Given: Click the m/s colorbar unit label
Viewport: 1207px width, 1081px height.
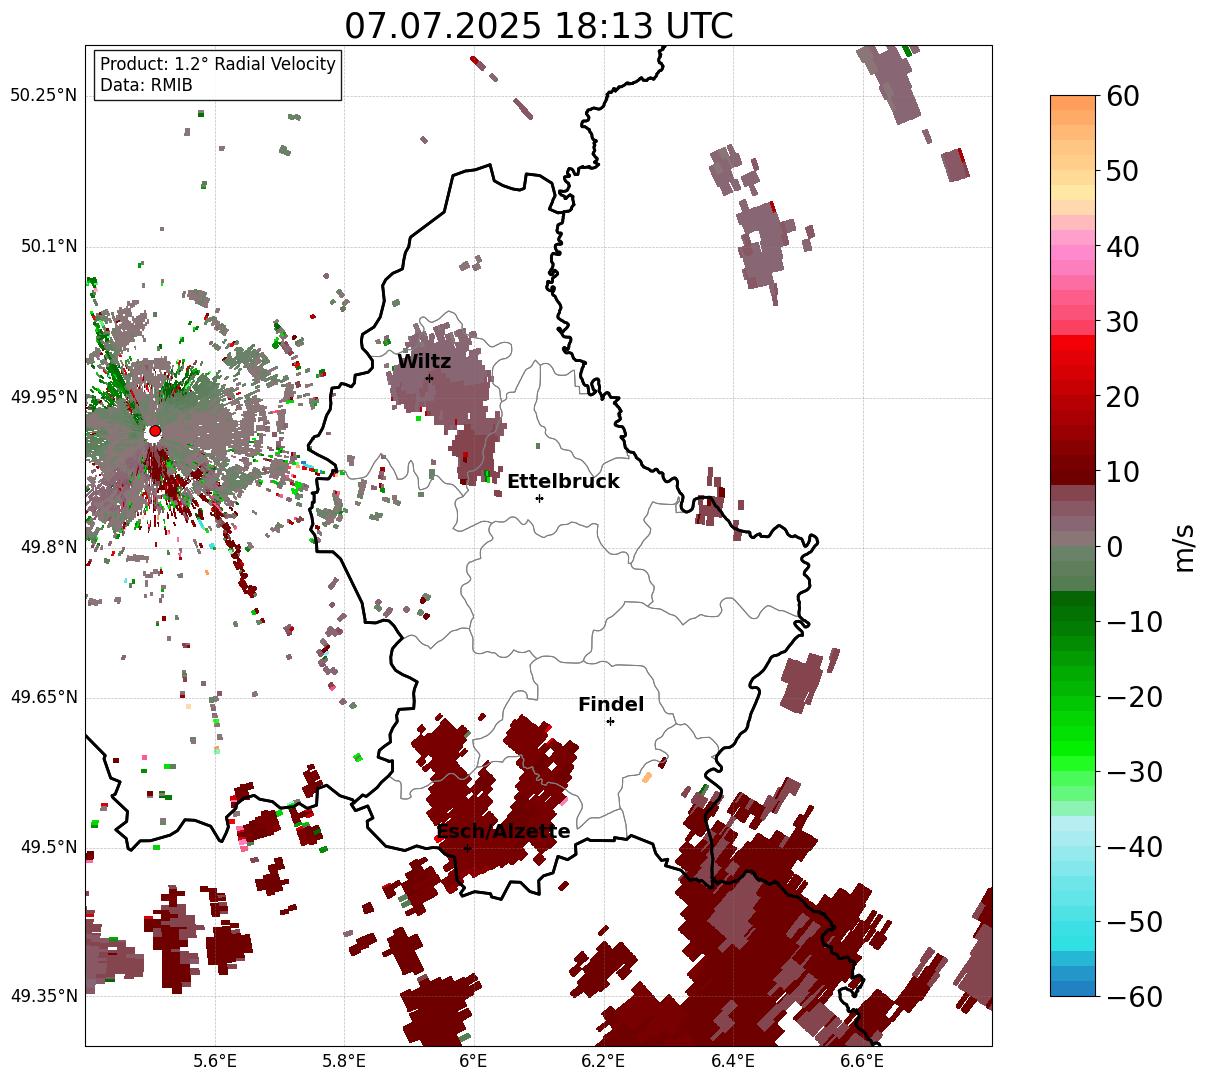Looking at the screenshot, I should pos(1186,547).
